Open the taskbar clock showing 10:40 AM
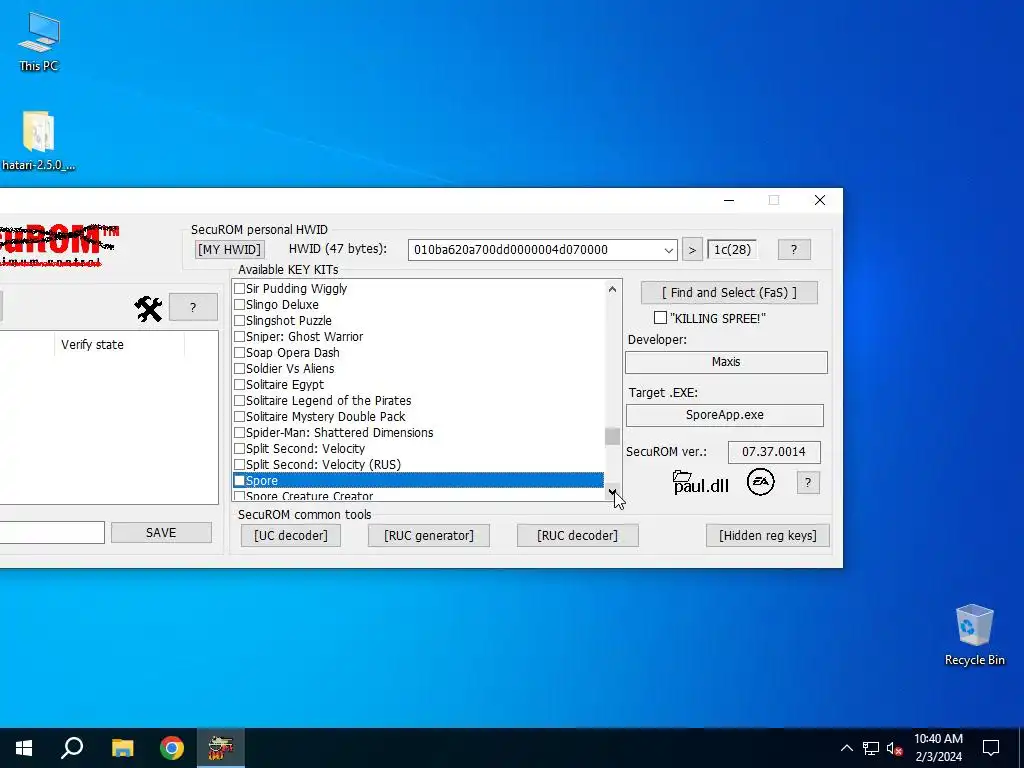Viewport: 1024px width, 768px height. click(938, 748)
